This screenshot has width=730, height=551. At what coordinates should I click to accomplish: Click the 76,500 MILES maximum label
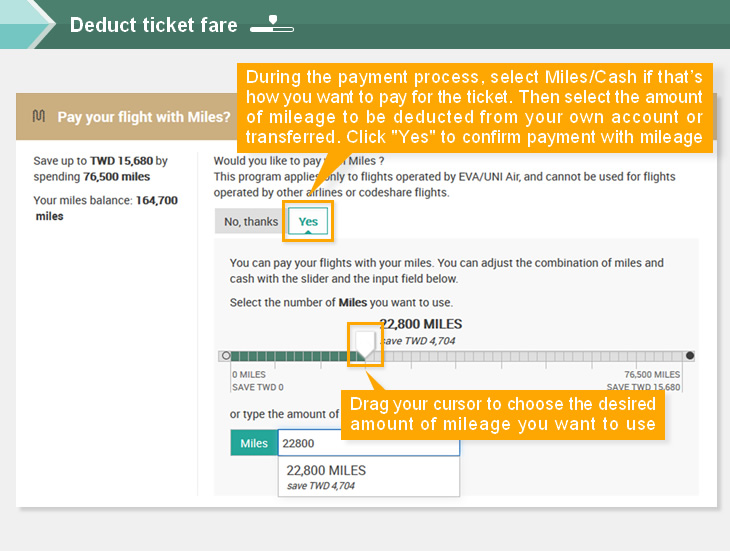pos(652,374)
